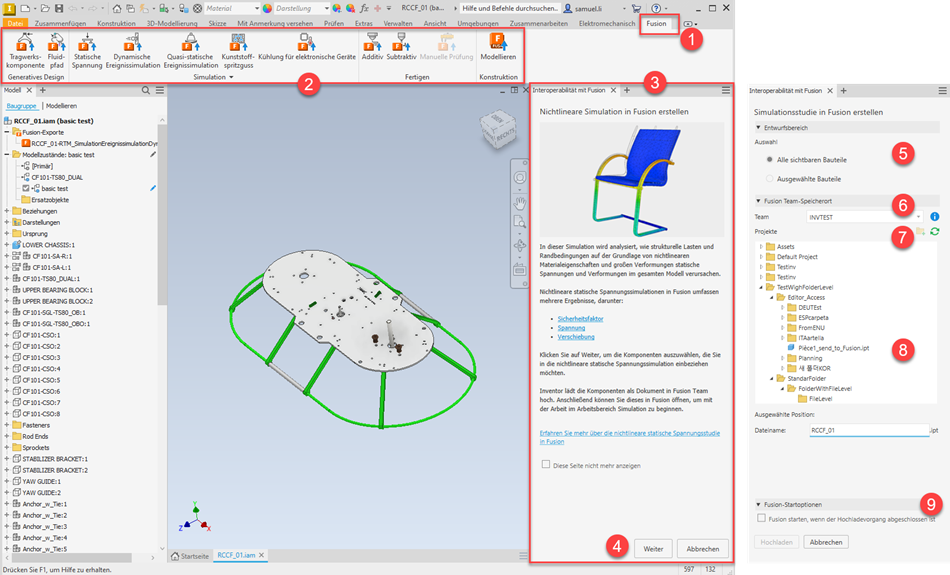
Task: Open the Modell browser panel menu
Action: tap(160, 90)
